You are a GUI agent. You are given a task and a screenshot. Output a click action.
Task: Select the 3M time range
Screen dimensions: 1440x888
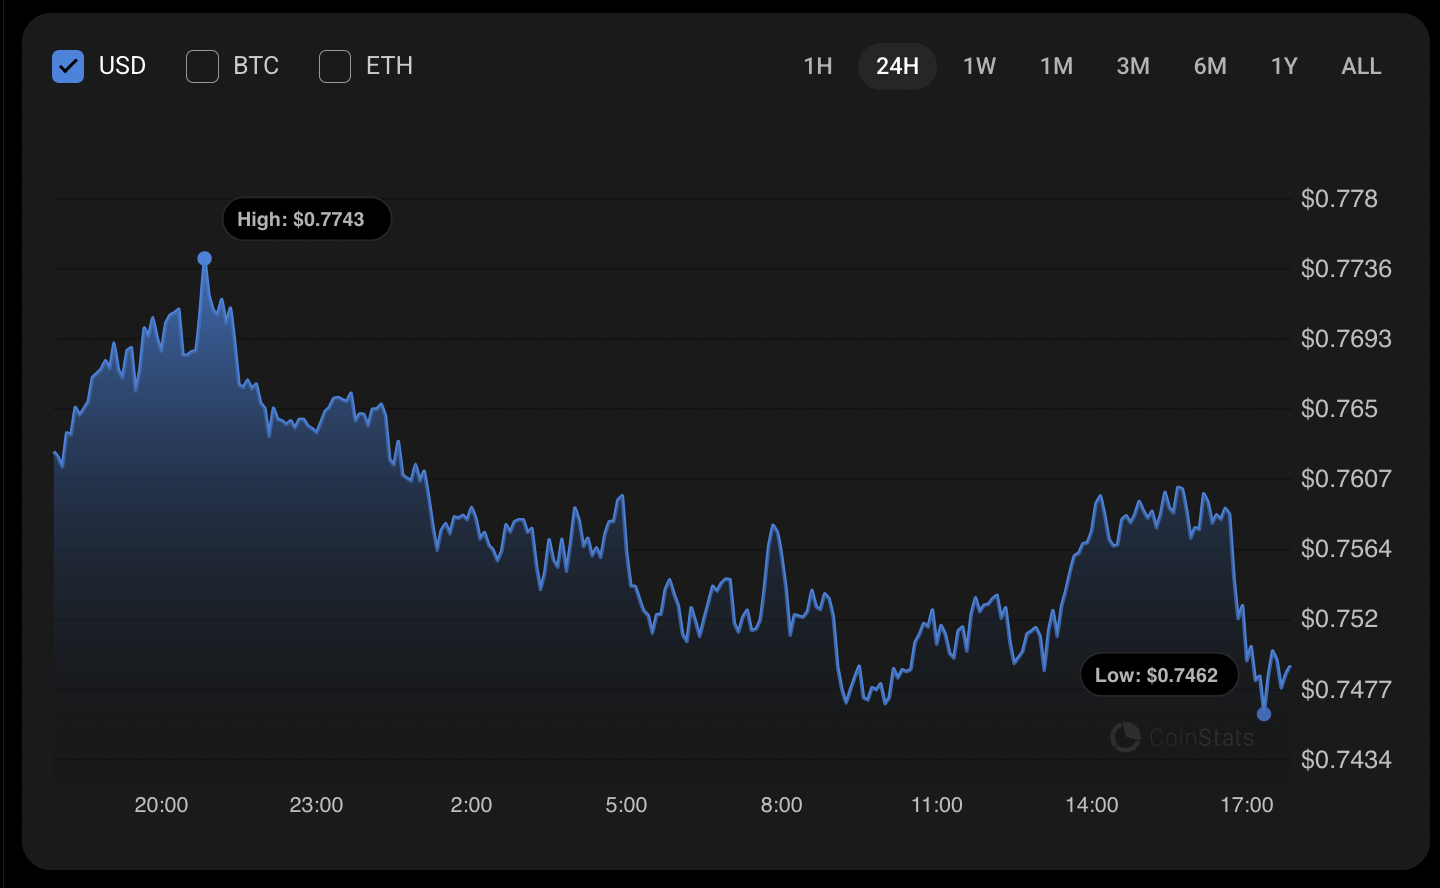[1133, 67]
